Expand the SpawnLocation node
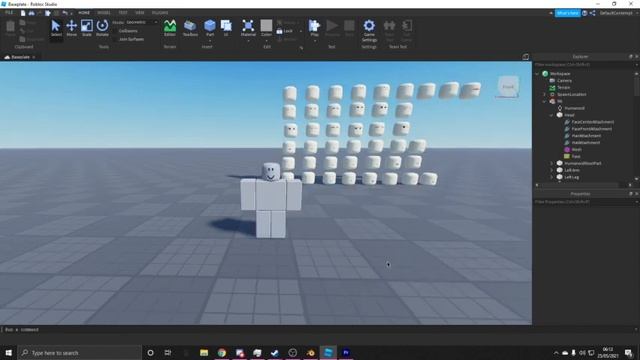Viewport: 640px width, 360px height. click(544, 95)
